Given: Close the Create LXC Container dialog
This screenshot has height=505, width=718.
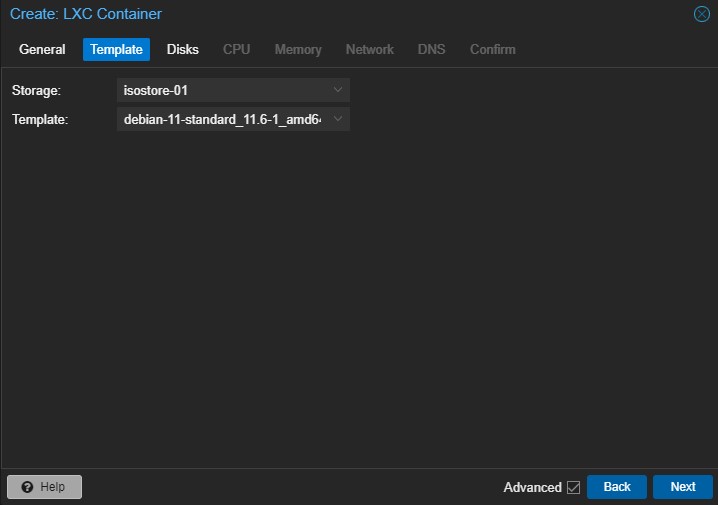Looking at the screenshot, I should tap(702, 14).
